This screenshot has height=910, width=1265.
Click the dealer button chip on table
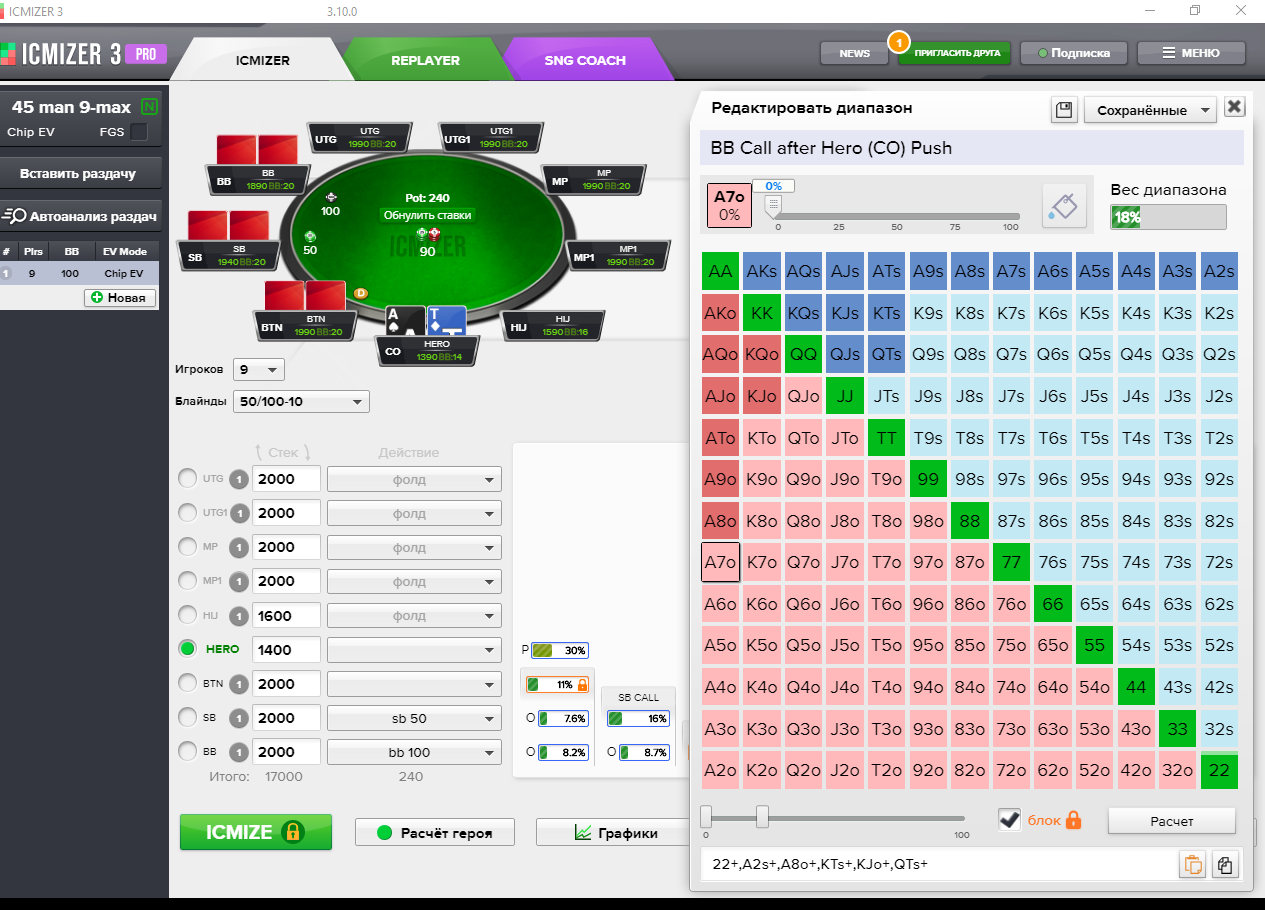(361, 293)
